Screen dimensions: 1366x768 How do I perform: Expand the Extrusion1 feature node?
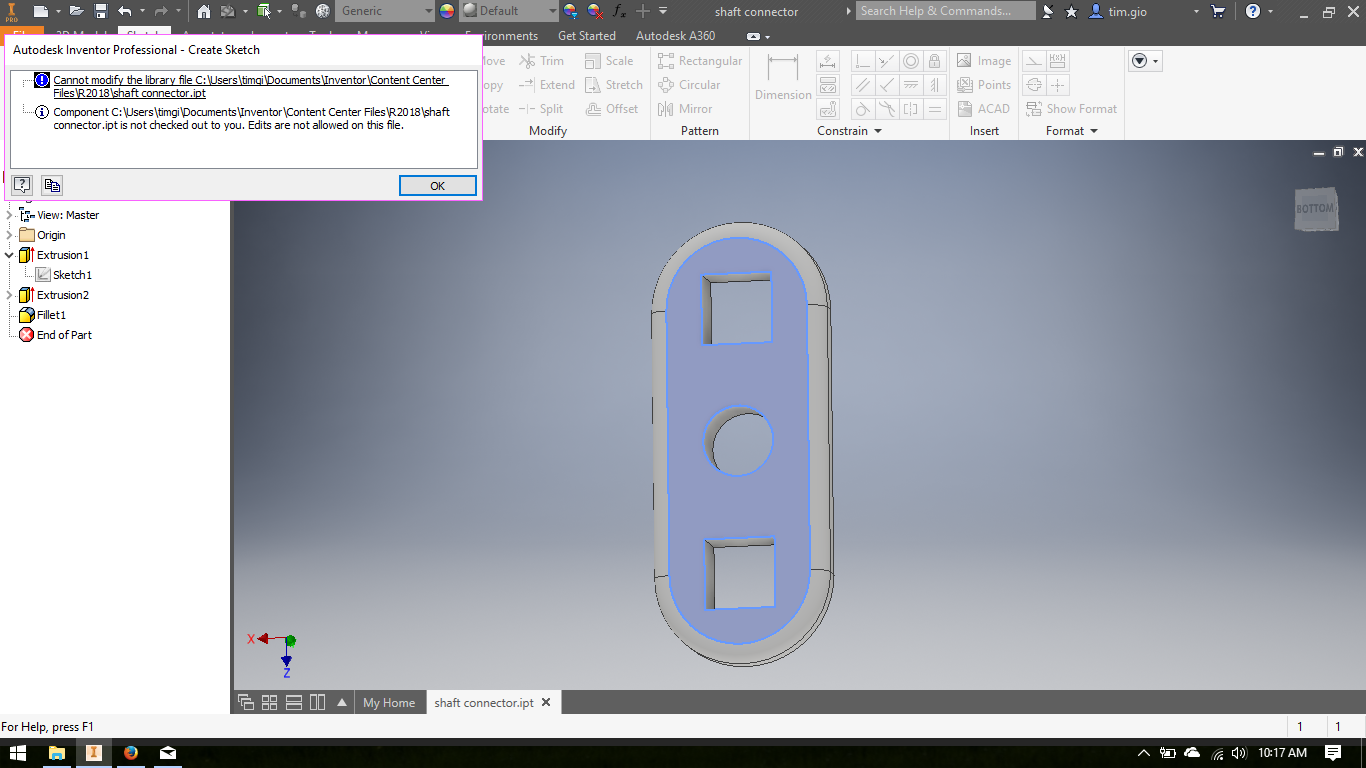9,255
